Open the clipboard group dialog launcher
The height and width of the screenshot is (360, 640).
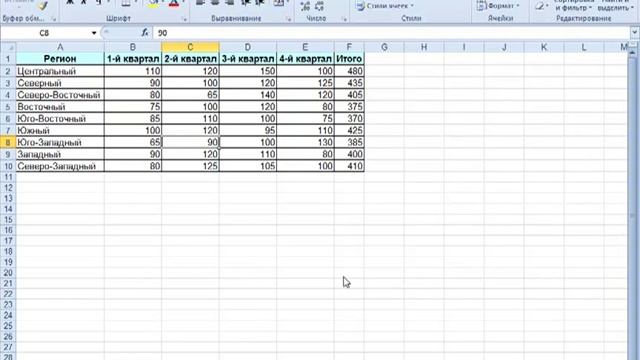pyautogui.click(x=53, y=19)
